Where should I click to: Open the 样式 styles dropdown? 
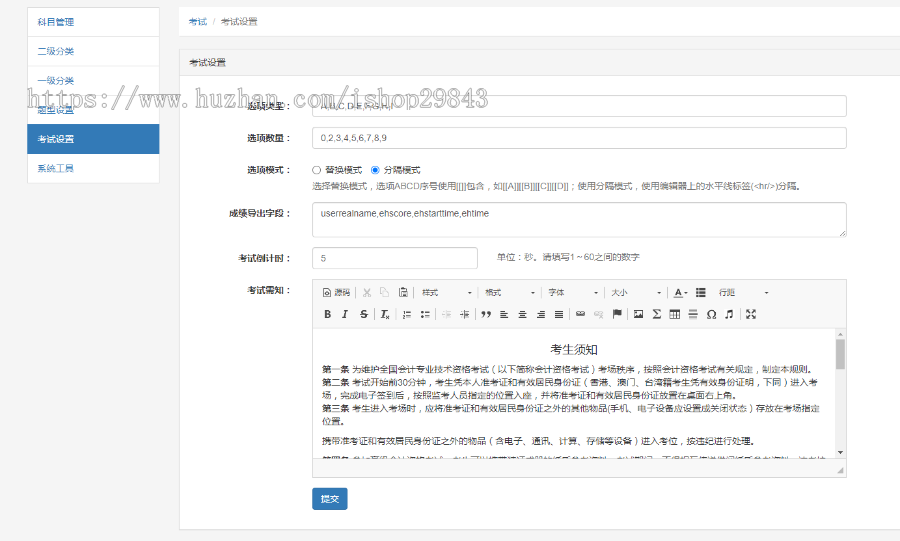446,292
